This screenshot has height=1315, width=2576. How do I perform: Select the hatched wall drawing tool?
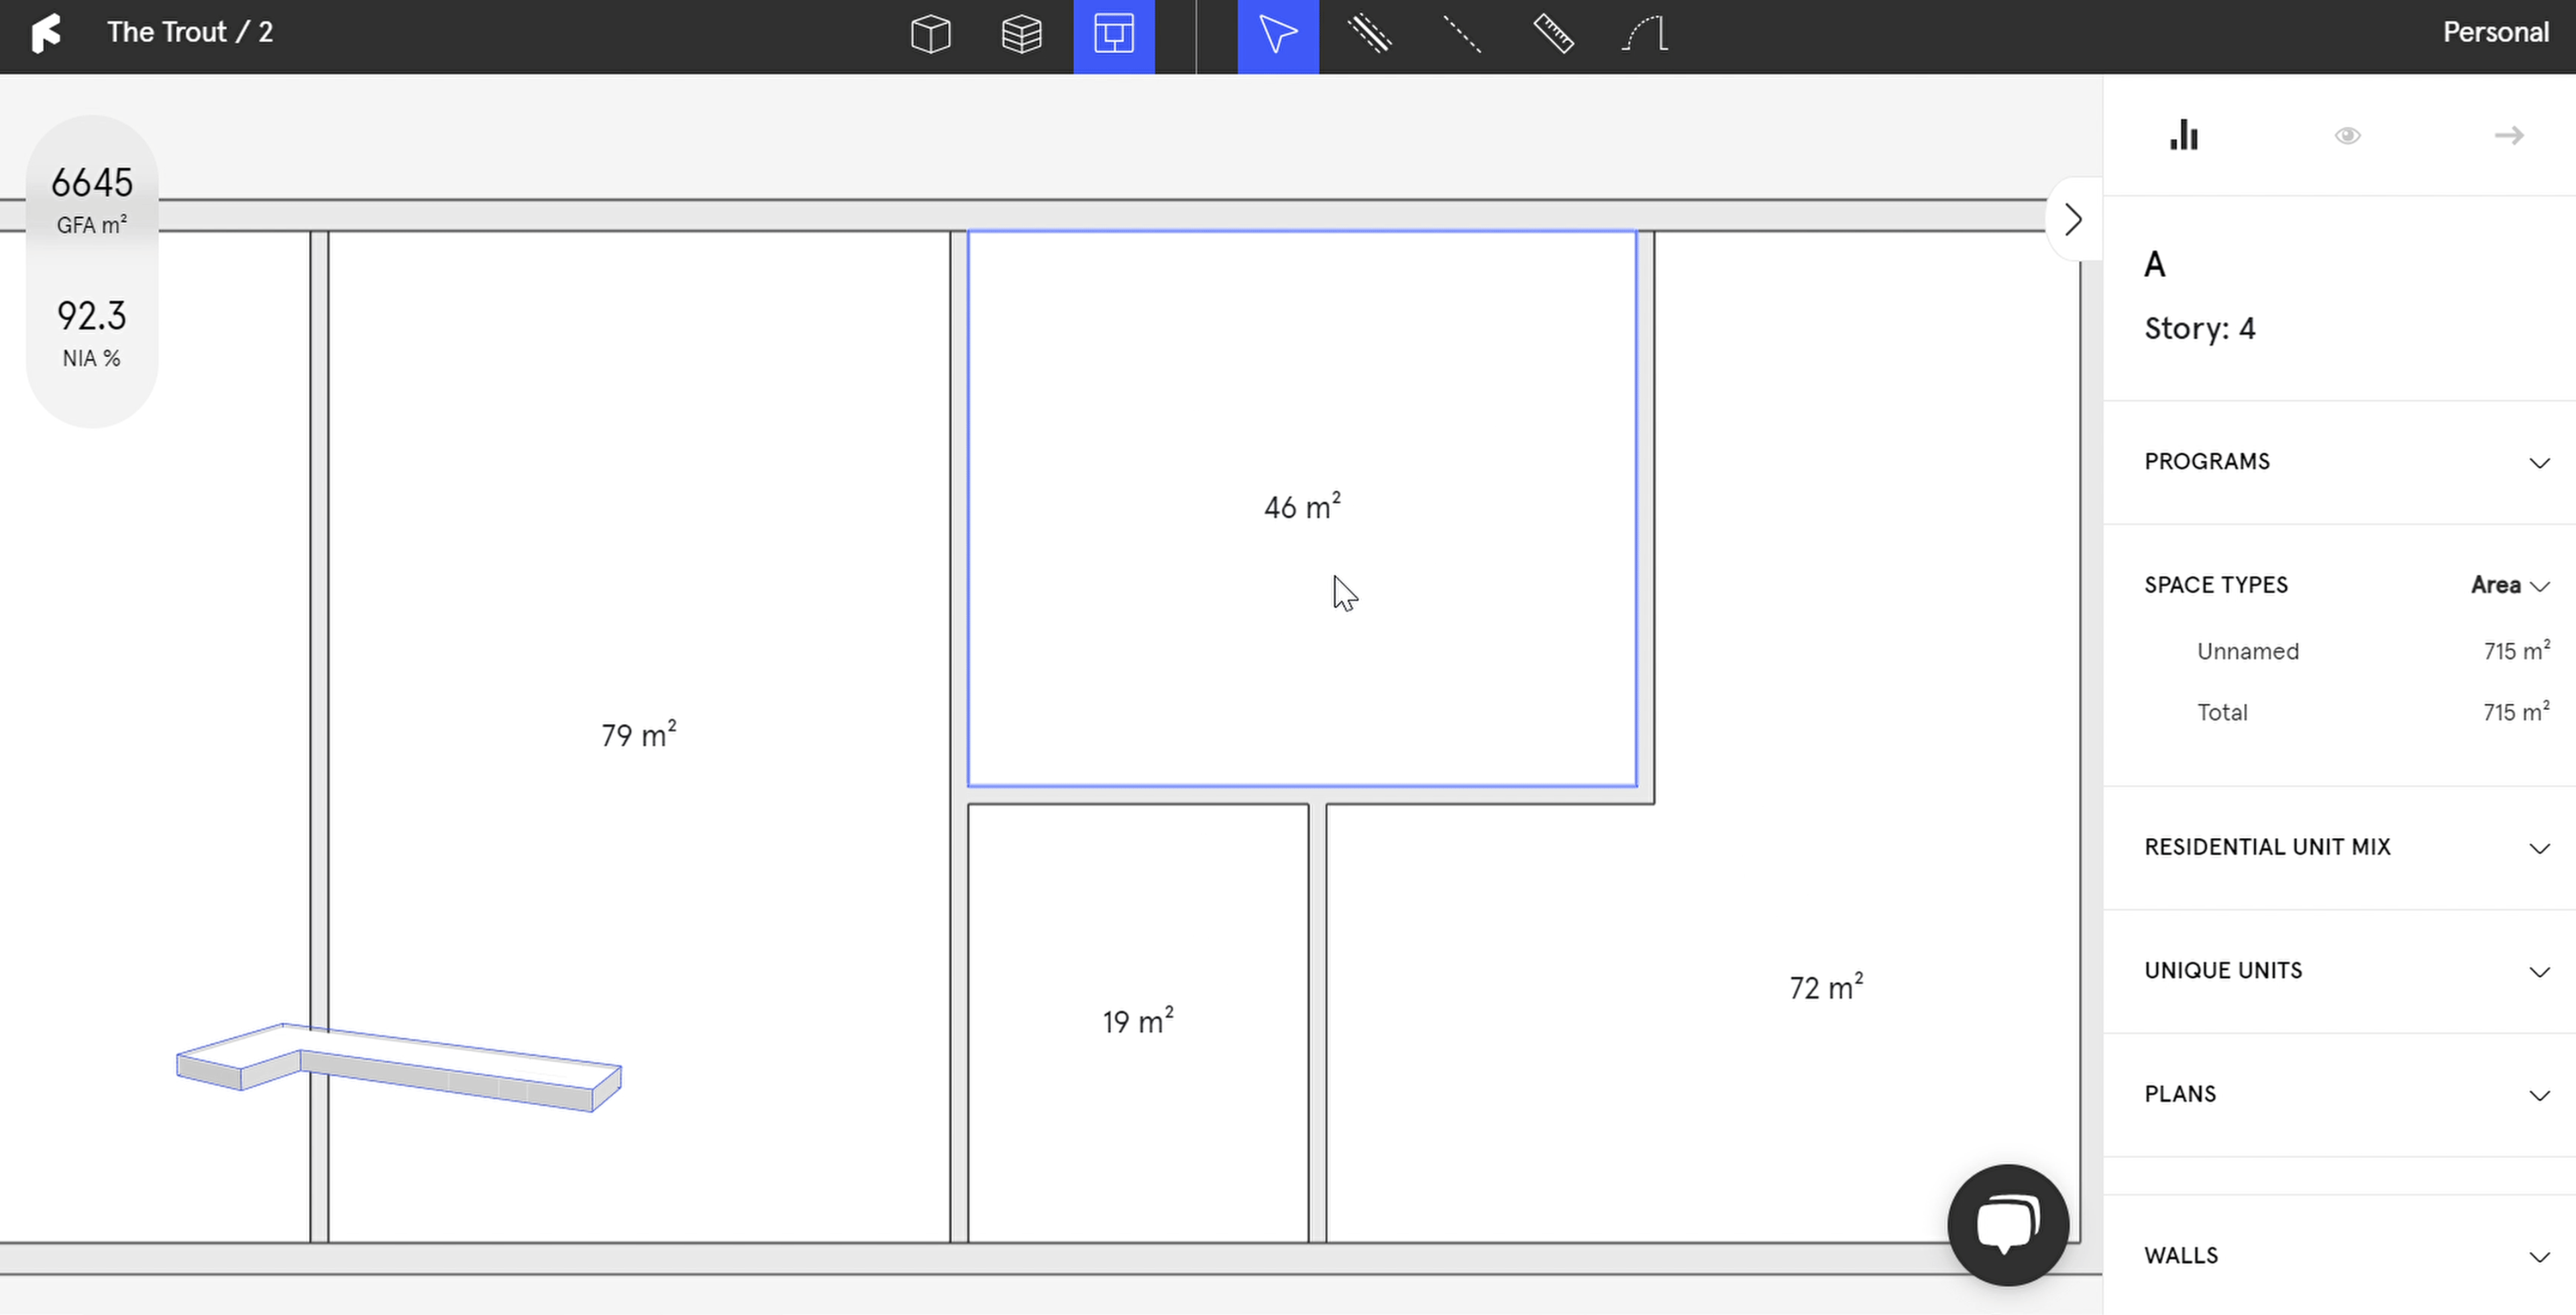pyautogui.click(x=1369, y=35)
